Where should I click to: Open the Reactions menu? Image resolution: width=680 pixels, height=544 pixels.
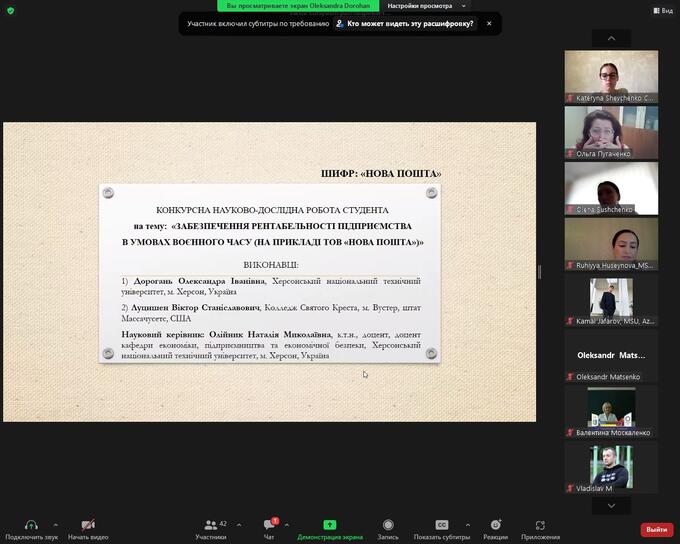pyautogui.click(x=495, y=525)
